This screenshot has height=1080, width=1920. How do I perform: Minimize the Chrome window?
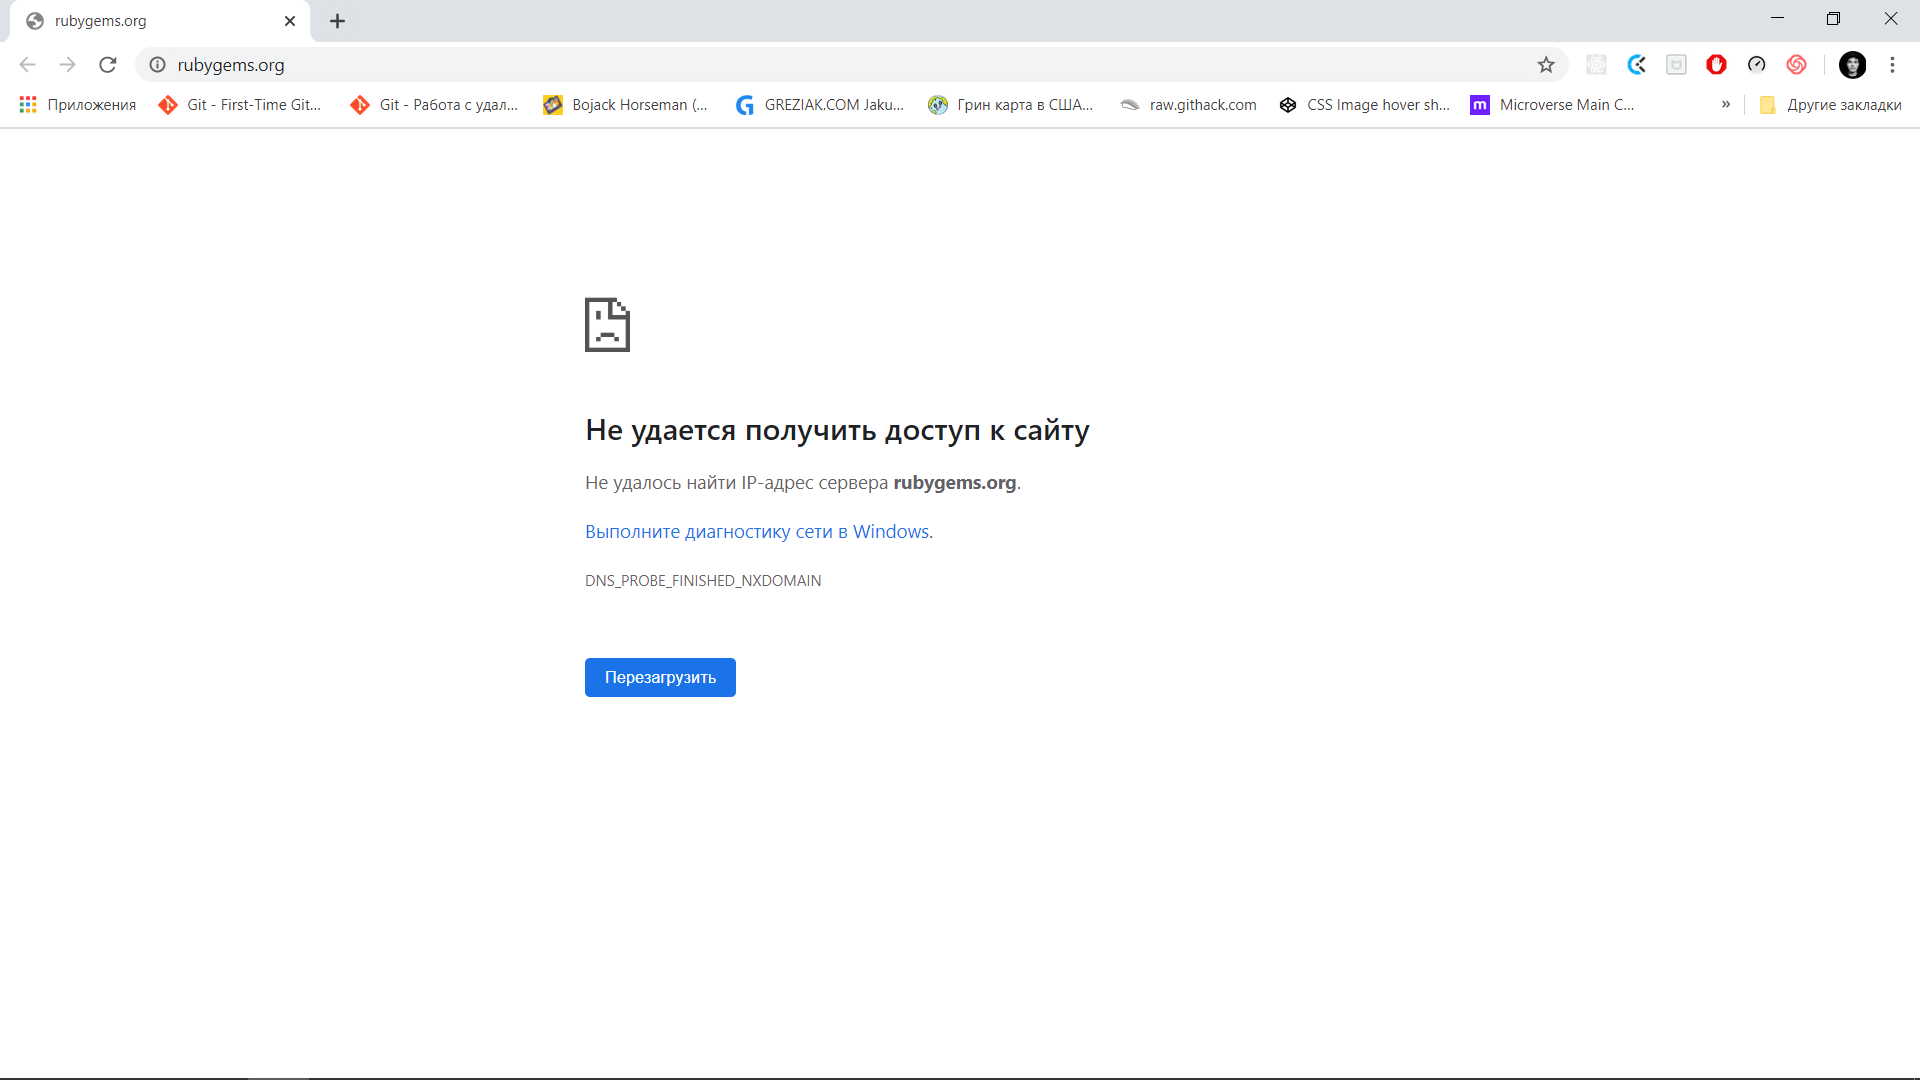click(1777, 19)
